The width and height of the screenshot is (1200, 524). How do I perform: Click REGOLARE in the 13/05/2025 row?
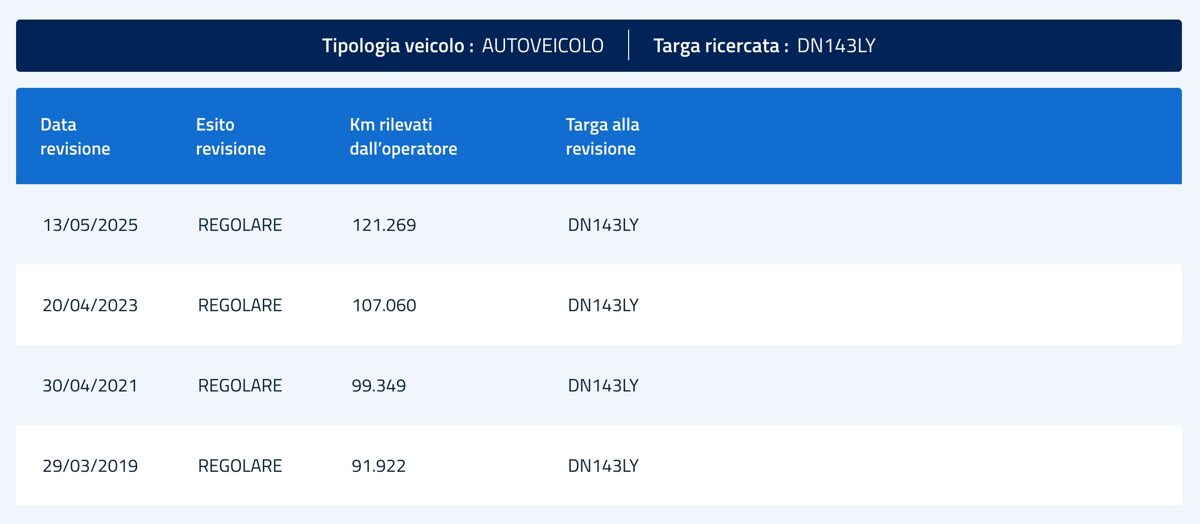pos(240,225)
